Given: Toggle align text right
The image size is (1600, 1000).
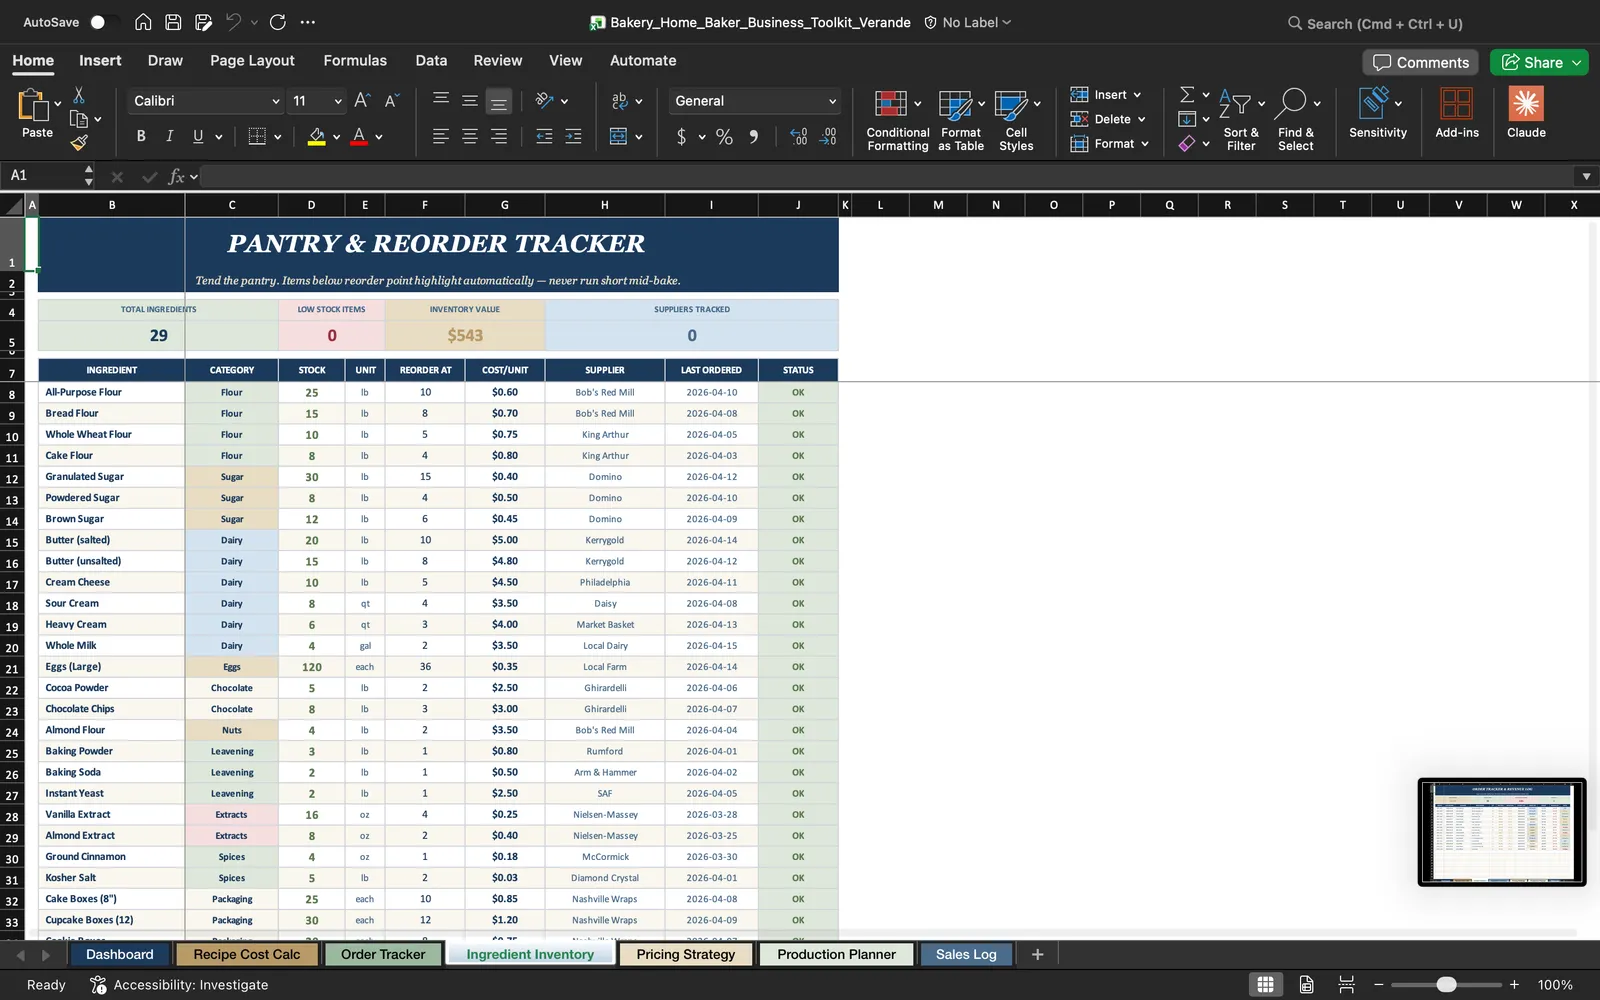Looking at the screenshot, I should point(498,136).
